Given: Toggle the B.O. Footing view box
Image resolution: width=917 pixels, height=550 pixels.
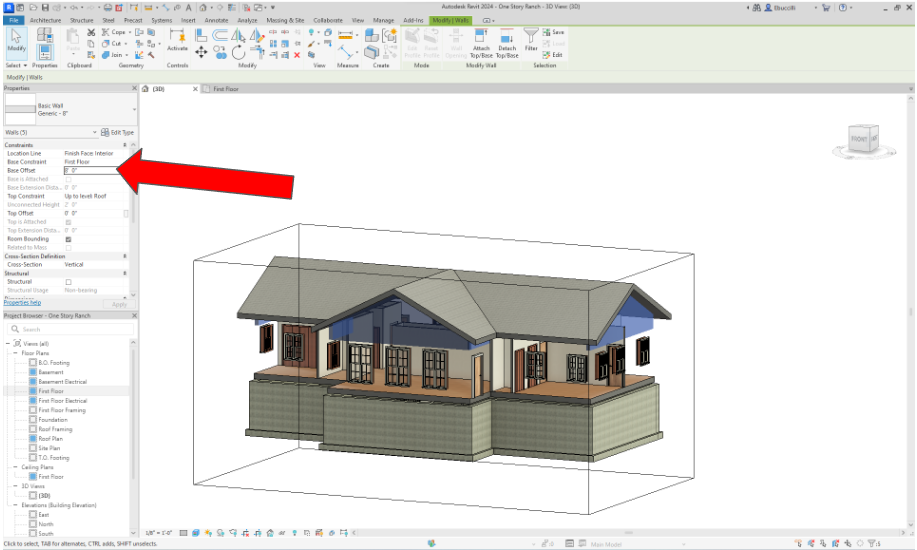Looking at the screenshot, I should click(33, 363).
